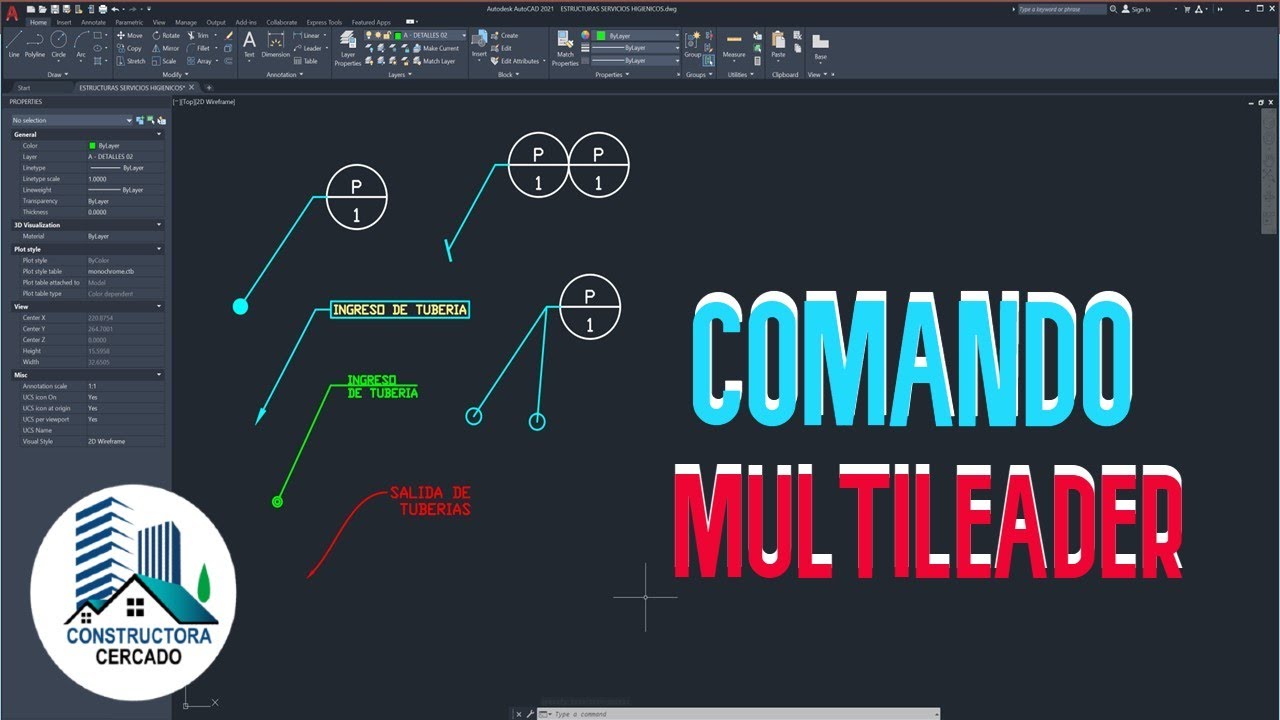Click the Copy tool in Modify panel
The height and width of the screenshot is (720, 1280).
tap(130, 48)
